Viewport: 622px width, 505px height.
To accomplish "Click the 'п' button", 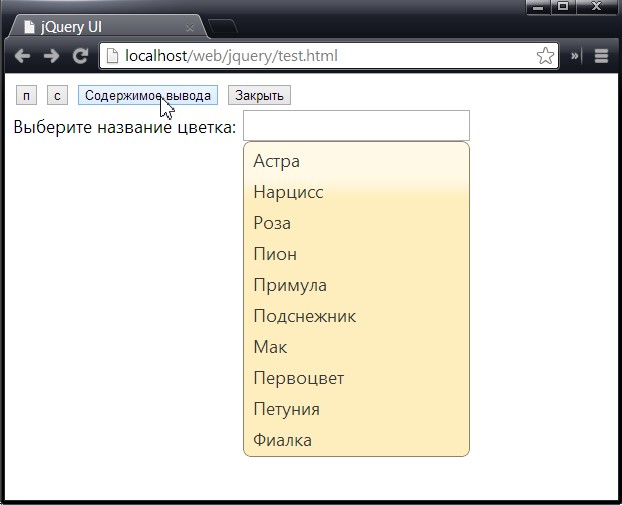I will [x=27, y=96].
